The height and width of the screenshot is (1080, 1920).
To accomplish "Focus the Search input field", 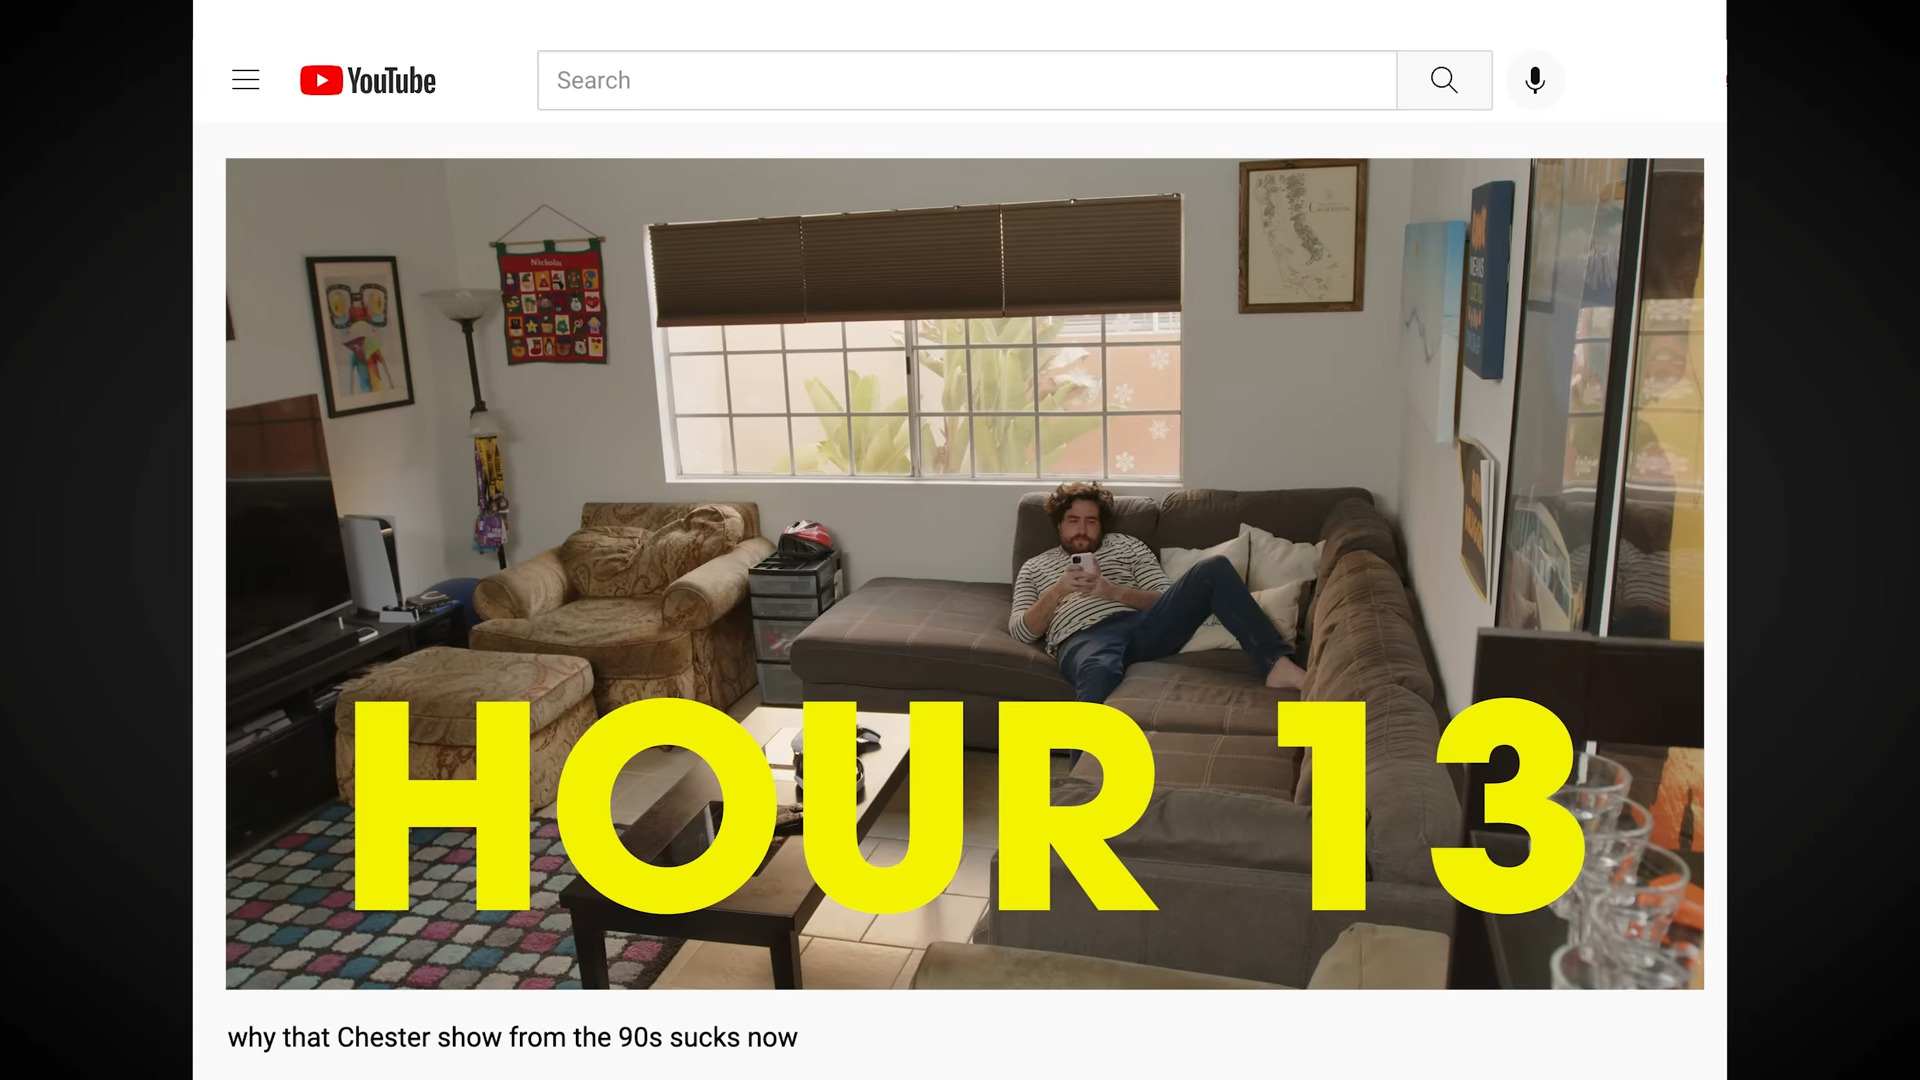I will point(966,80).
